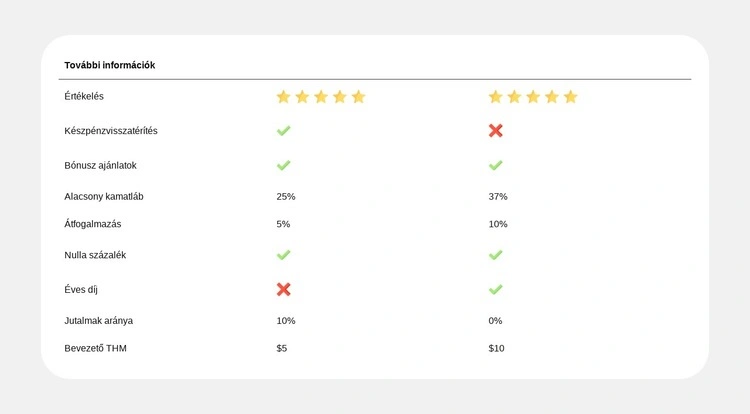Click the second star in left rating
The height and width of the screenshot is (414, 750).
tap(302, 97)
